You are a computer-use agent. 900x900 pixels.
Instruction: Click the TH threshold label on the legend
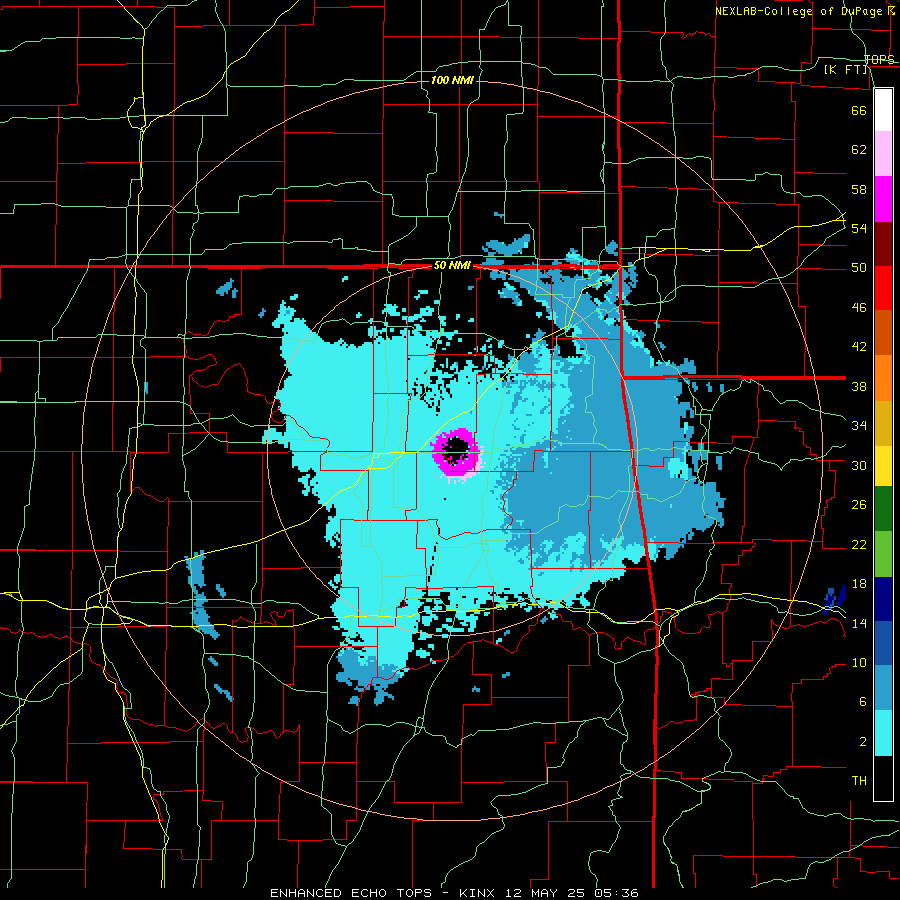pos(859,781)
